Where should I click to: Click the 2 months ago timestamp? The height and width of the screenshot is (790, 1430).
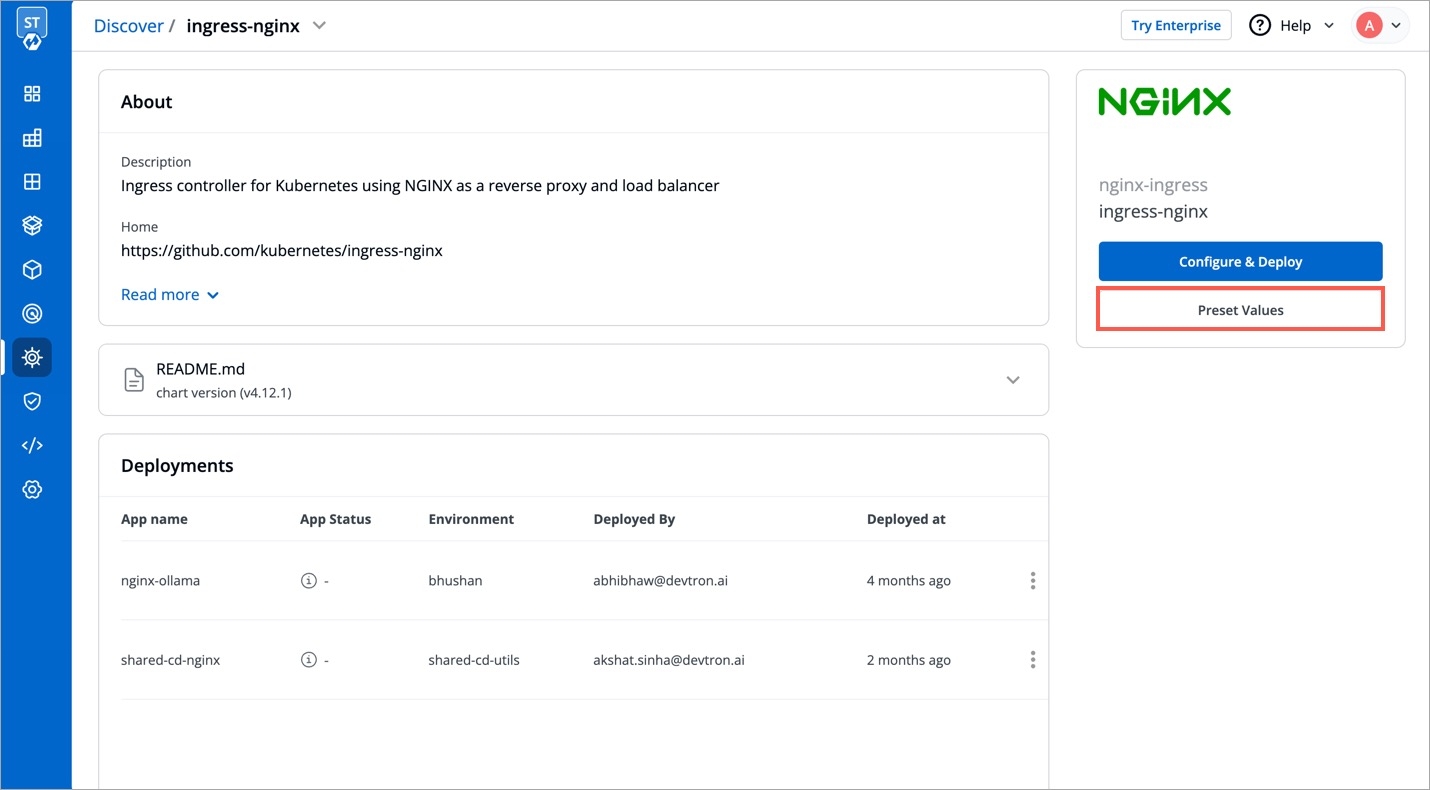pyautogui.click(x=909, y=660)
